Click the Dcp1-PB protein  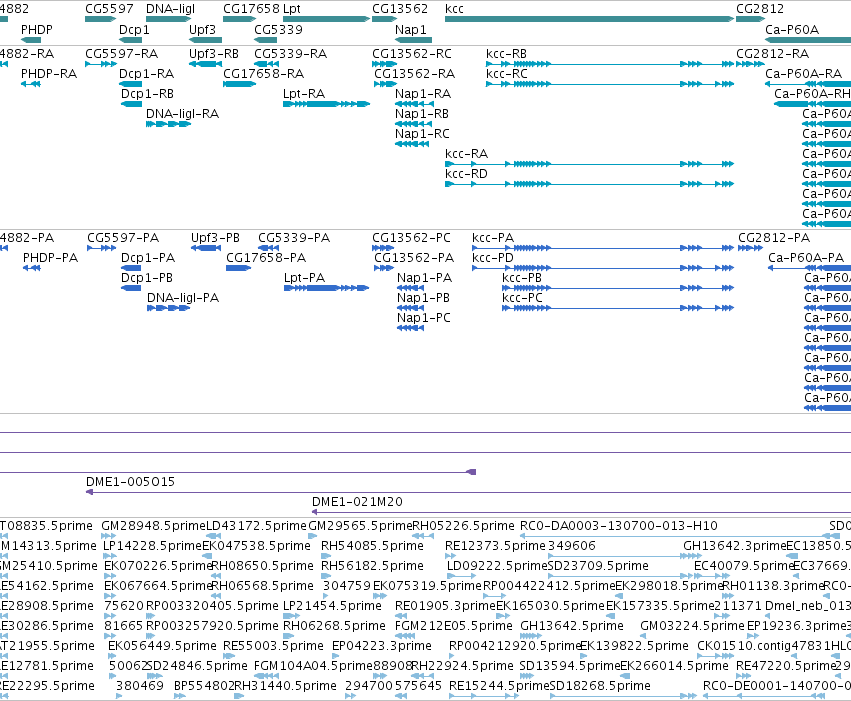coord(131,288)
